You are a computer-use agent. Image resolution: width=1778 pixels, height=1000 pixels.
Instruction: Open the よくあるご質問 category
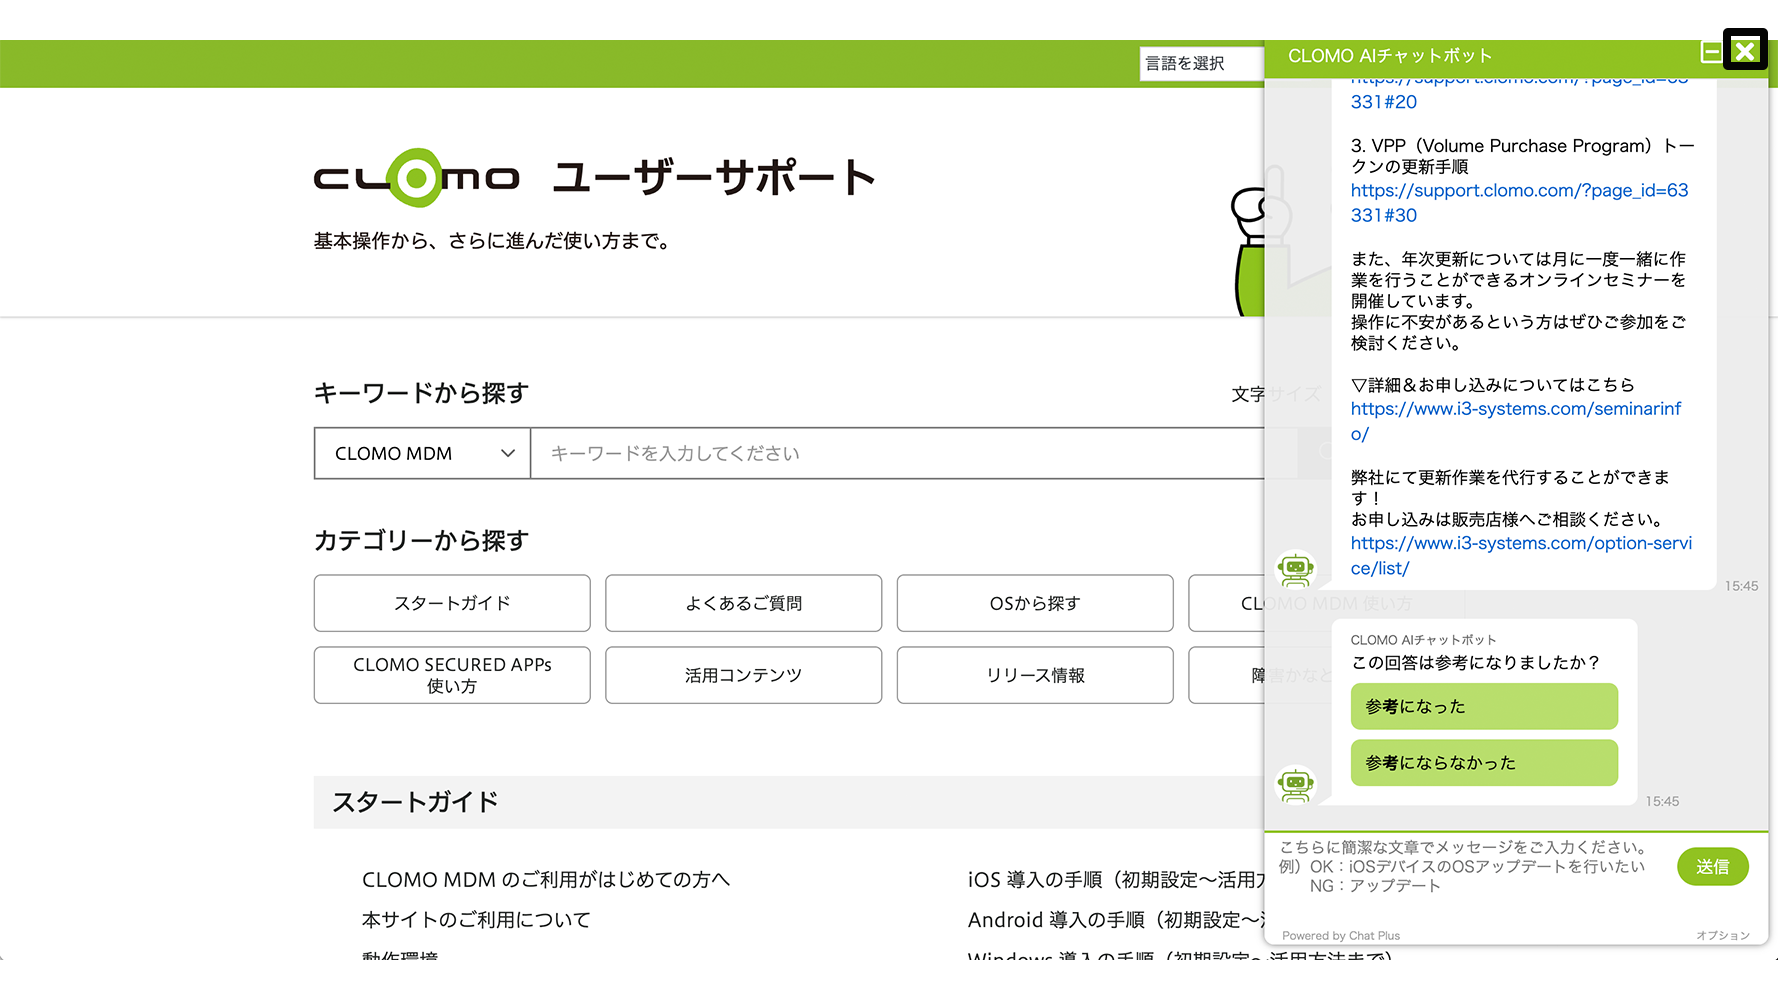[x=744, y=603]
